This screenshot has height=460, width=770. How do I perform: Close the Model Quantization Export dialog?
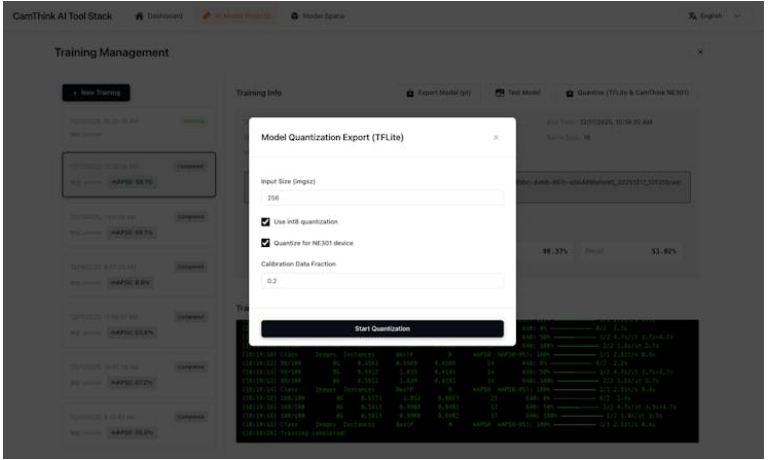point(496,137)
